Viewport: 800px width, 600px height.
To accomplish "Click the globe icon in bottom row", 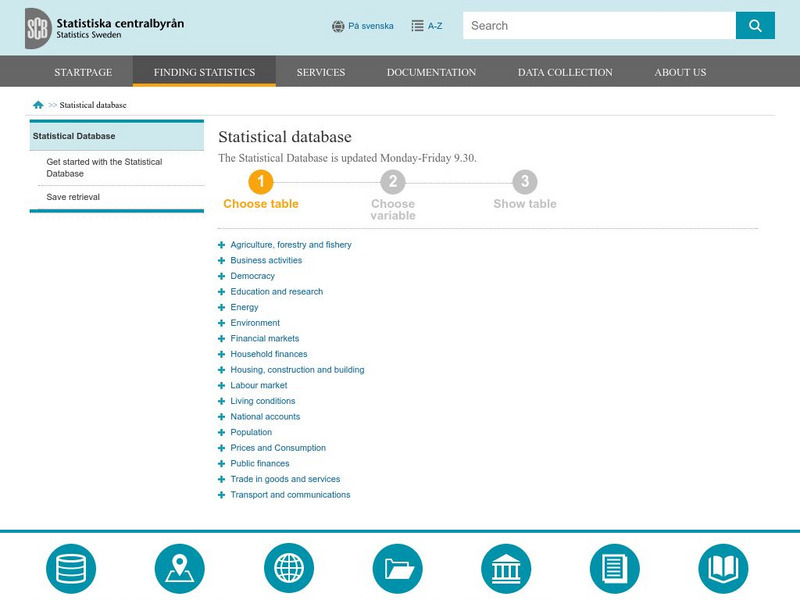I will click(289, 569).
